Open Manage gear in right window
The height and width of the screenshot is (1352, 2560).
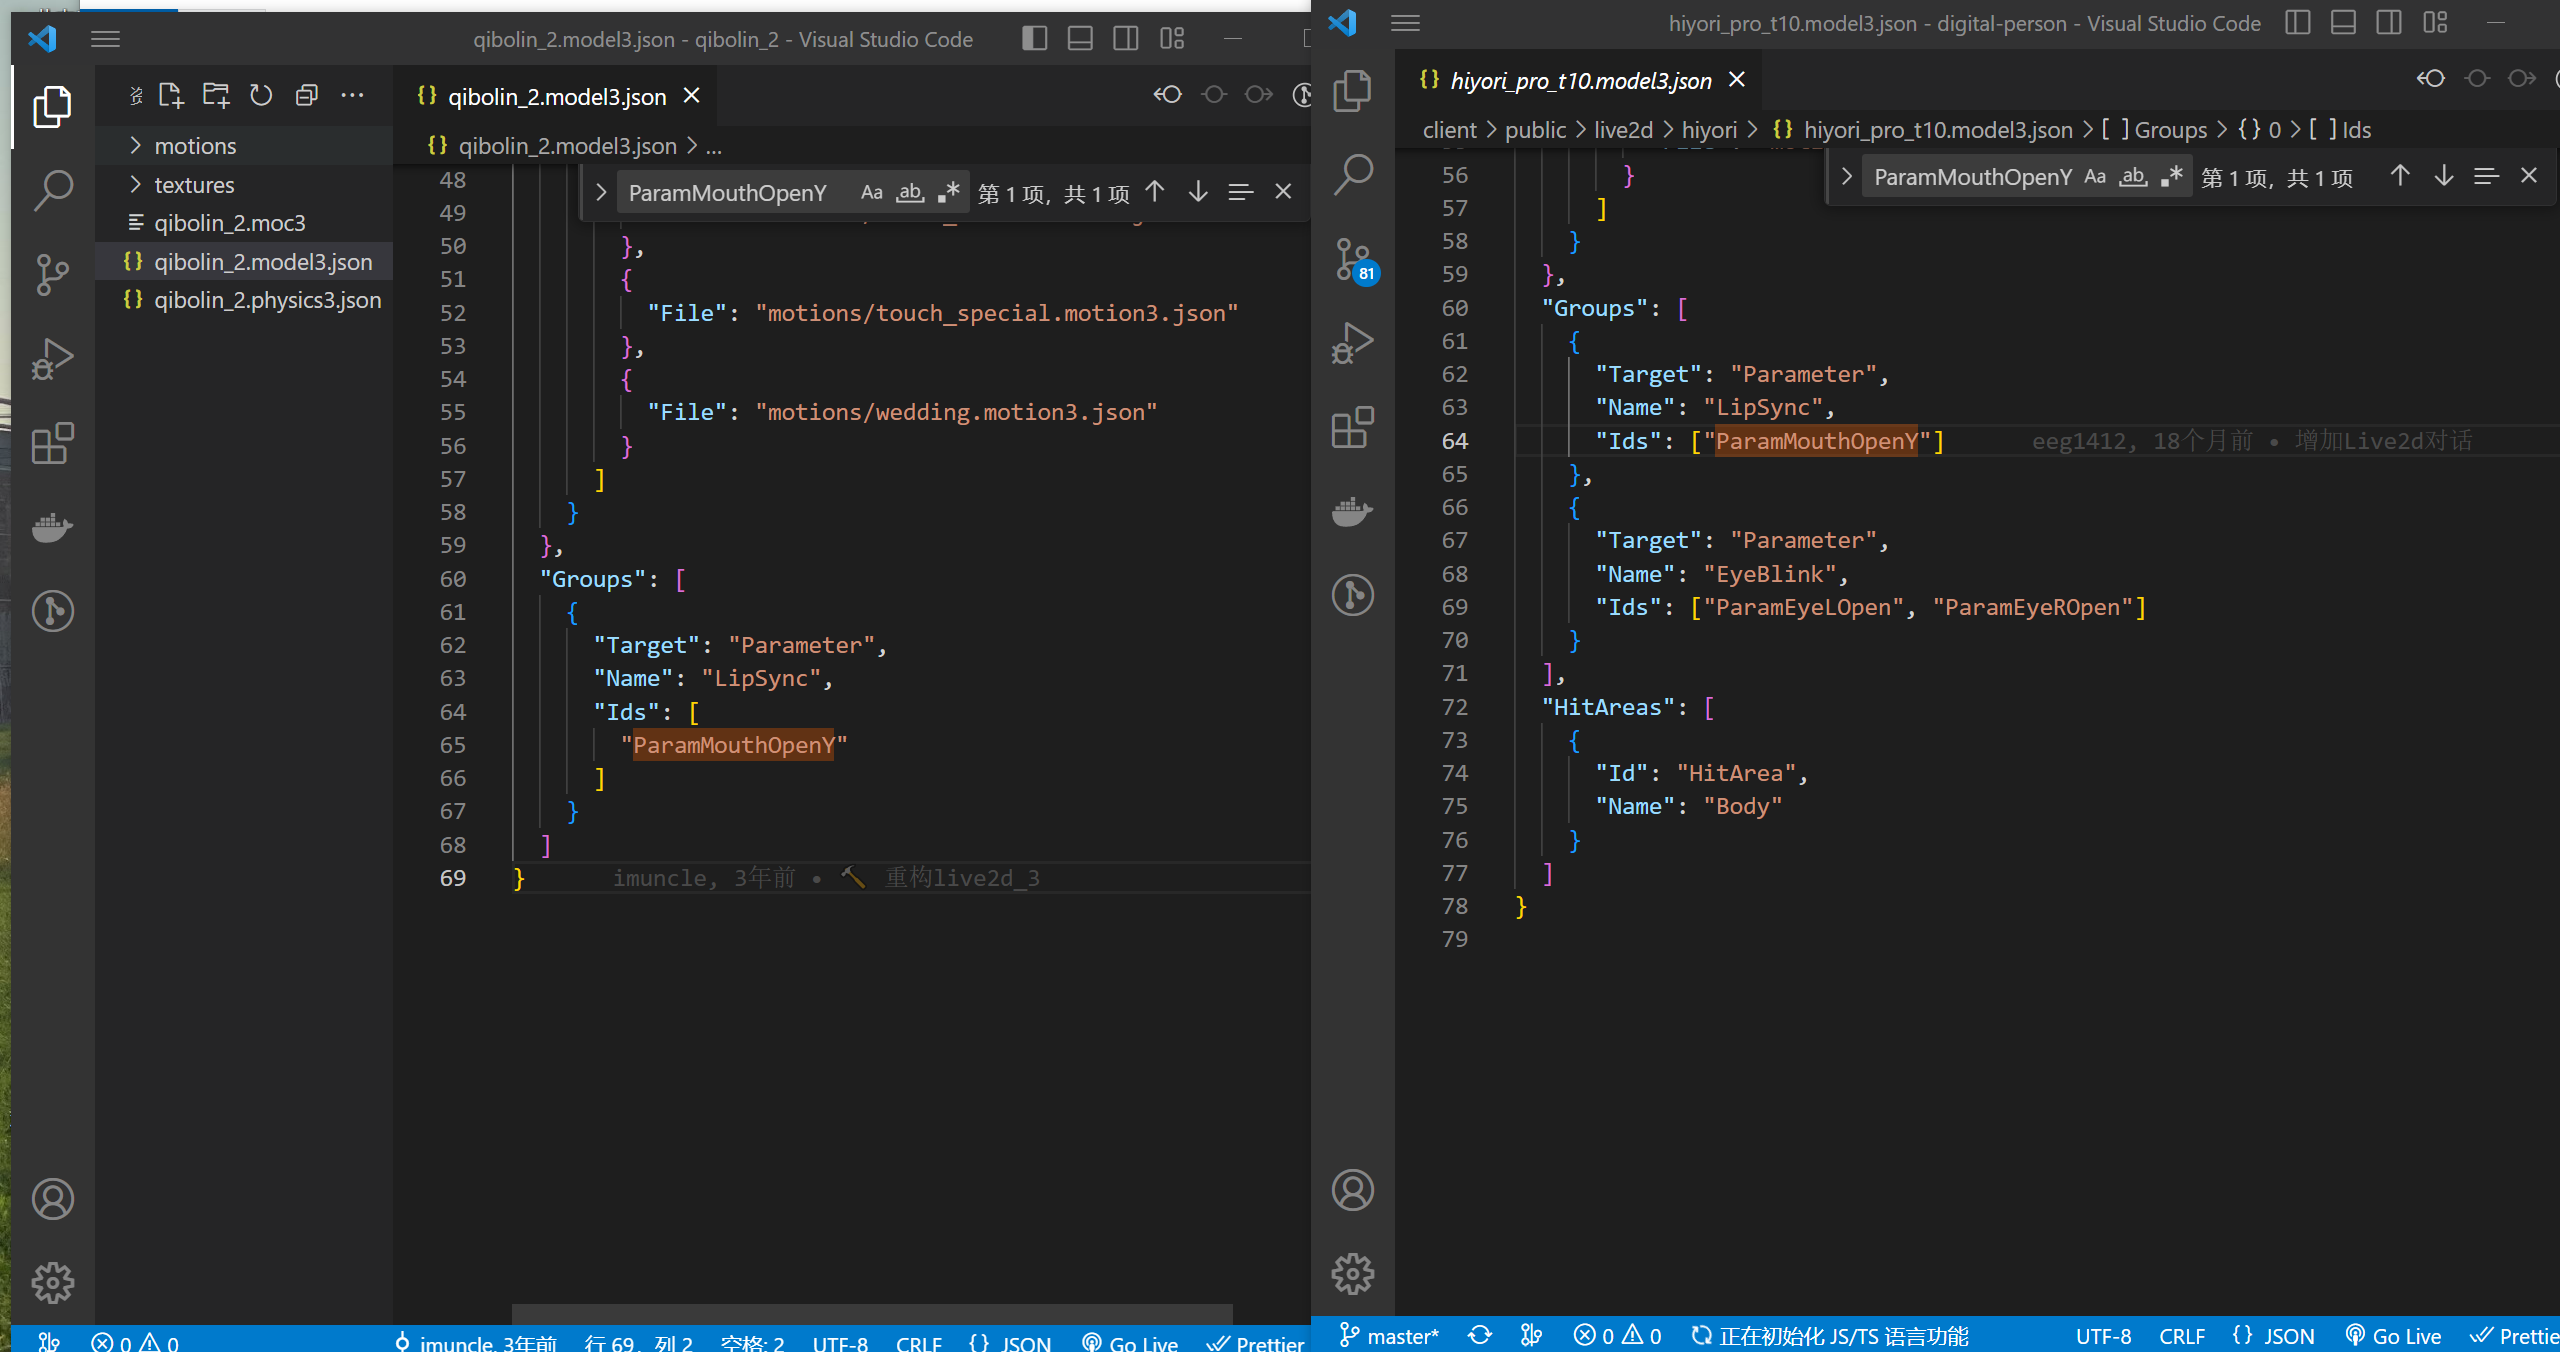click(1353, 1274)
